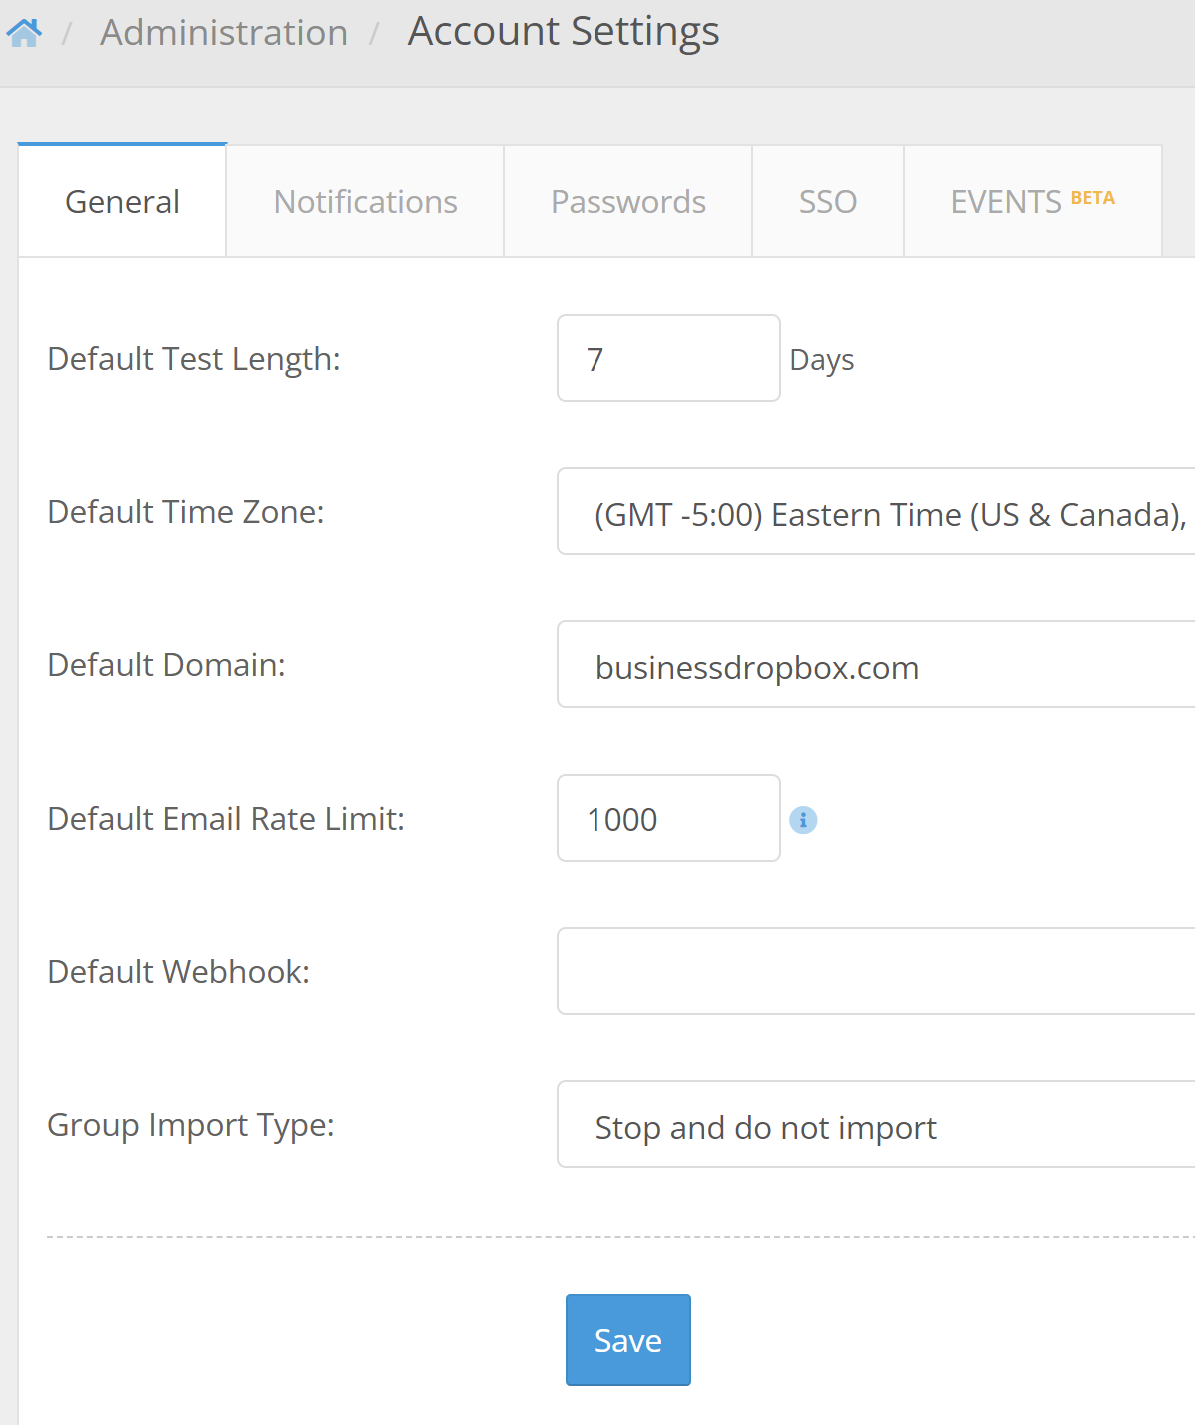Open the Default Domain businessdropbox.com selector
The image size is (1195, 1425).
click(875, 665)
